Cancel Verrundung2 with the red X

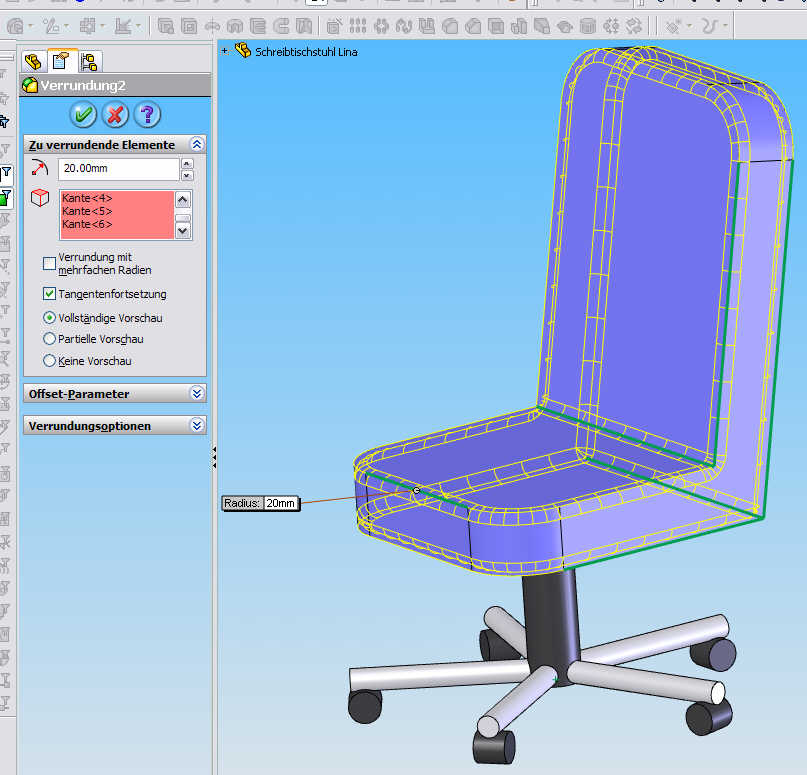point(115,114)
